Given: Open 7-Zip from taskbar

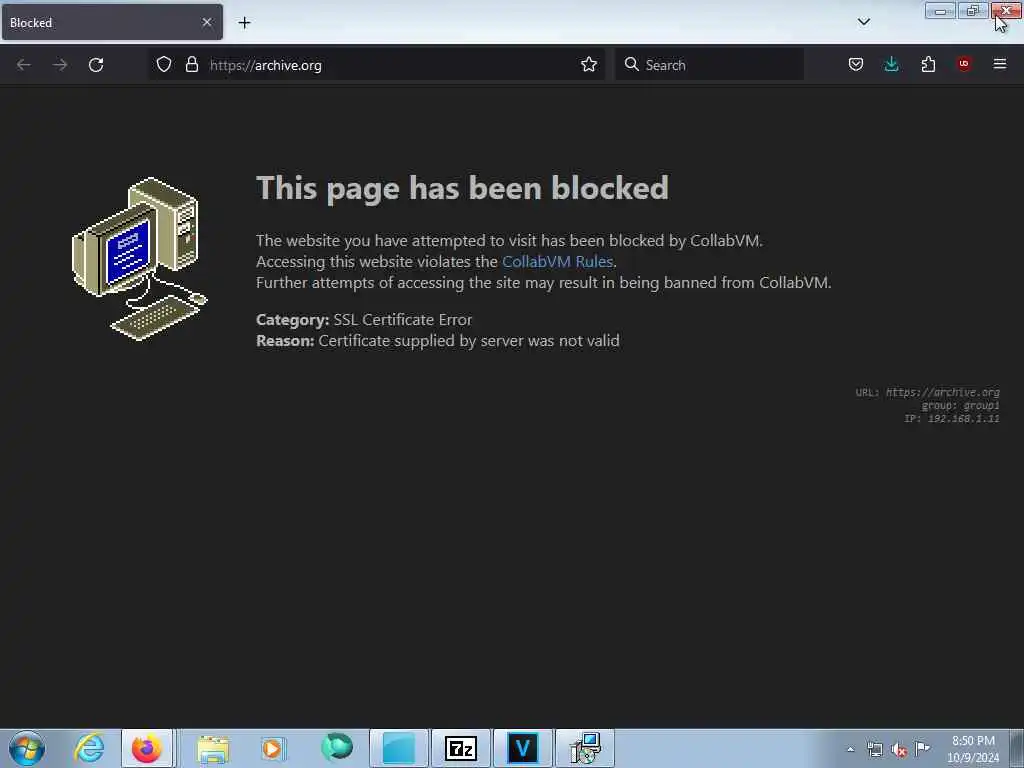Looking at the screenshot, I should tap(460, 748).
